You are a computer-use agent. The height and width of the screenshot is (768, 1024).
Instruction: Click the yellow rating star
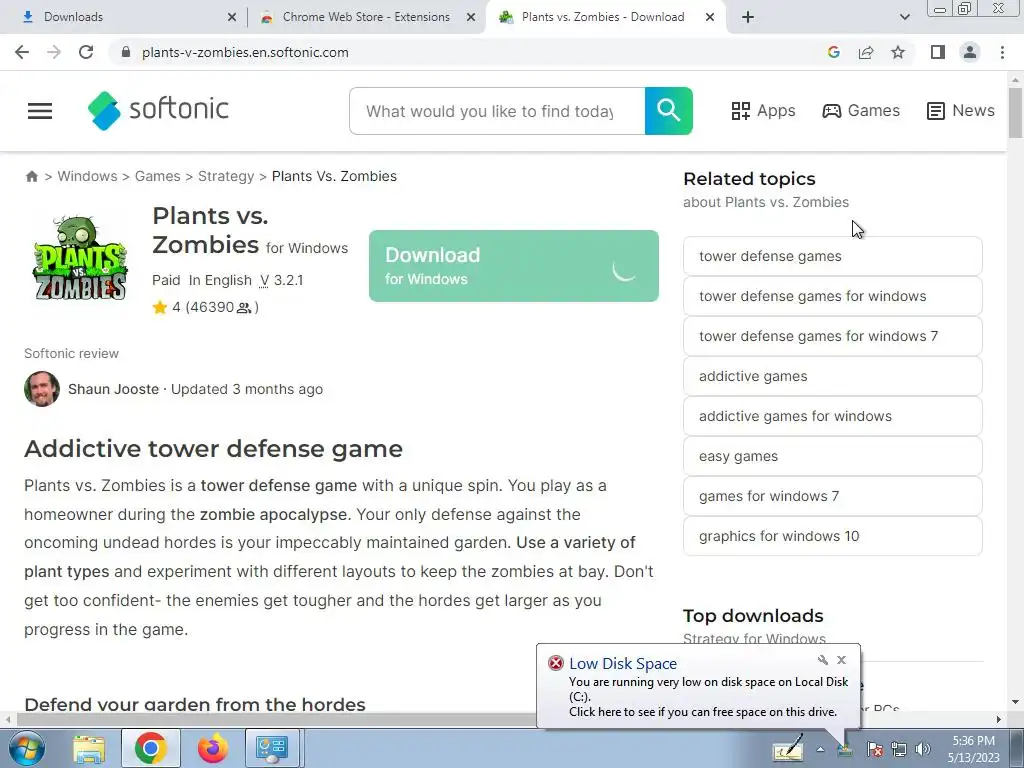(160, 308)
